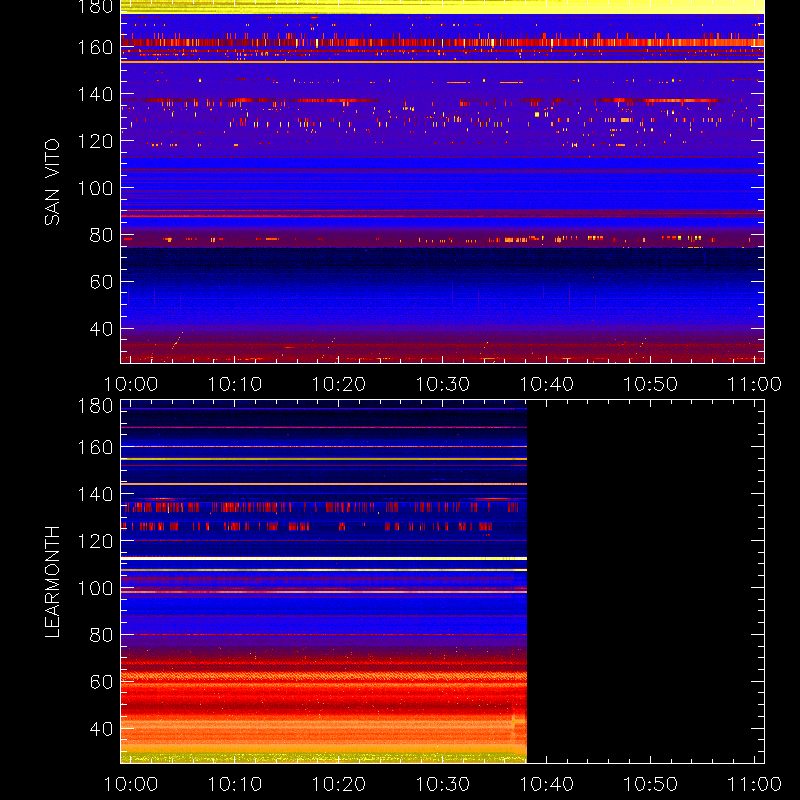The image size is (800, 800).
Task: Pick the 180 label on Learmonth axis
Action: (95, 406)
